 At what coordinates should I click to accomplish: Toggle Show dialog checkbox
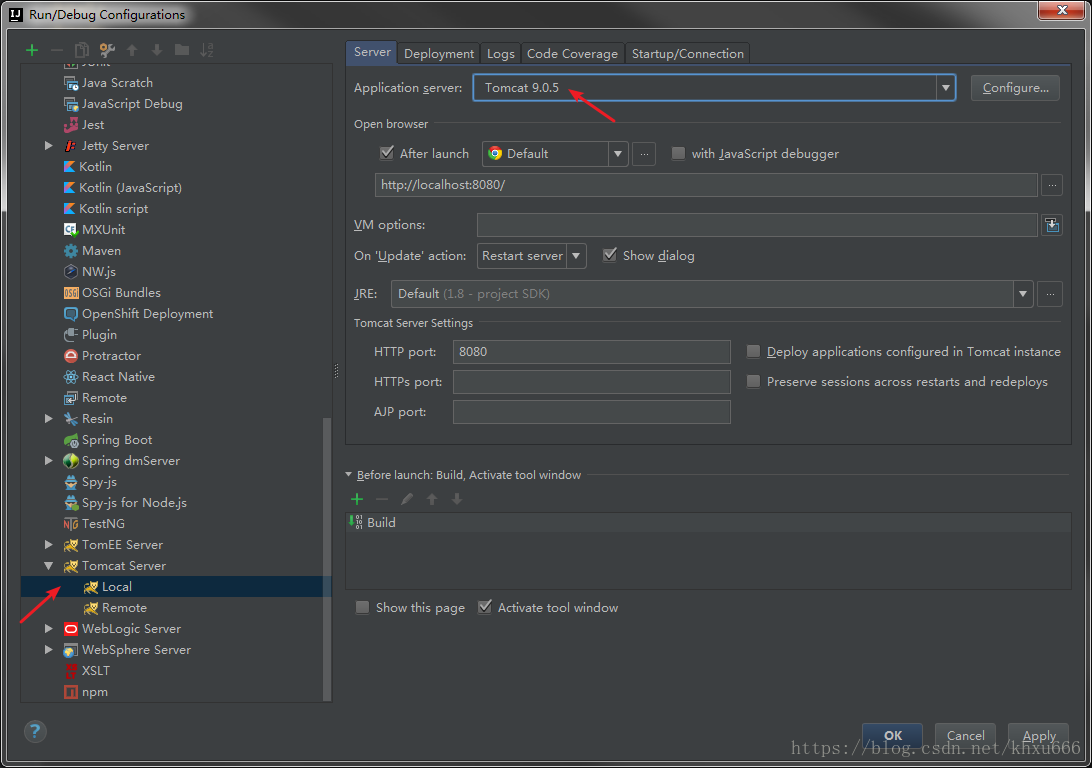[609, 255]
